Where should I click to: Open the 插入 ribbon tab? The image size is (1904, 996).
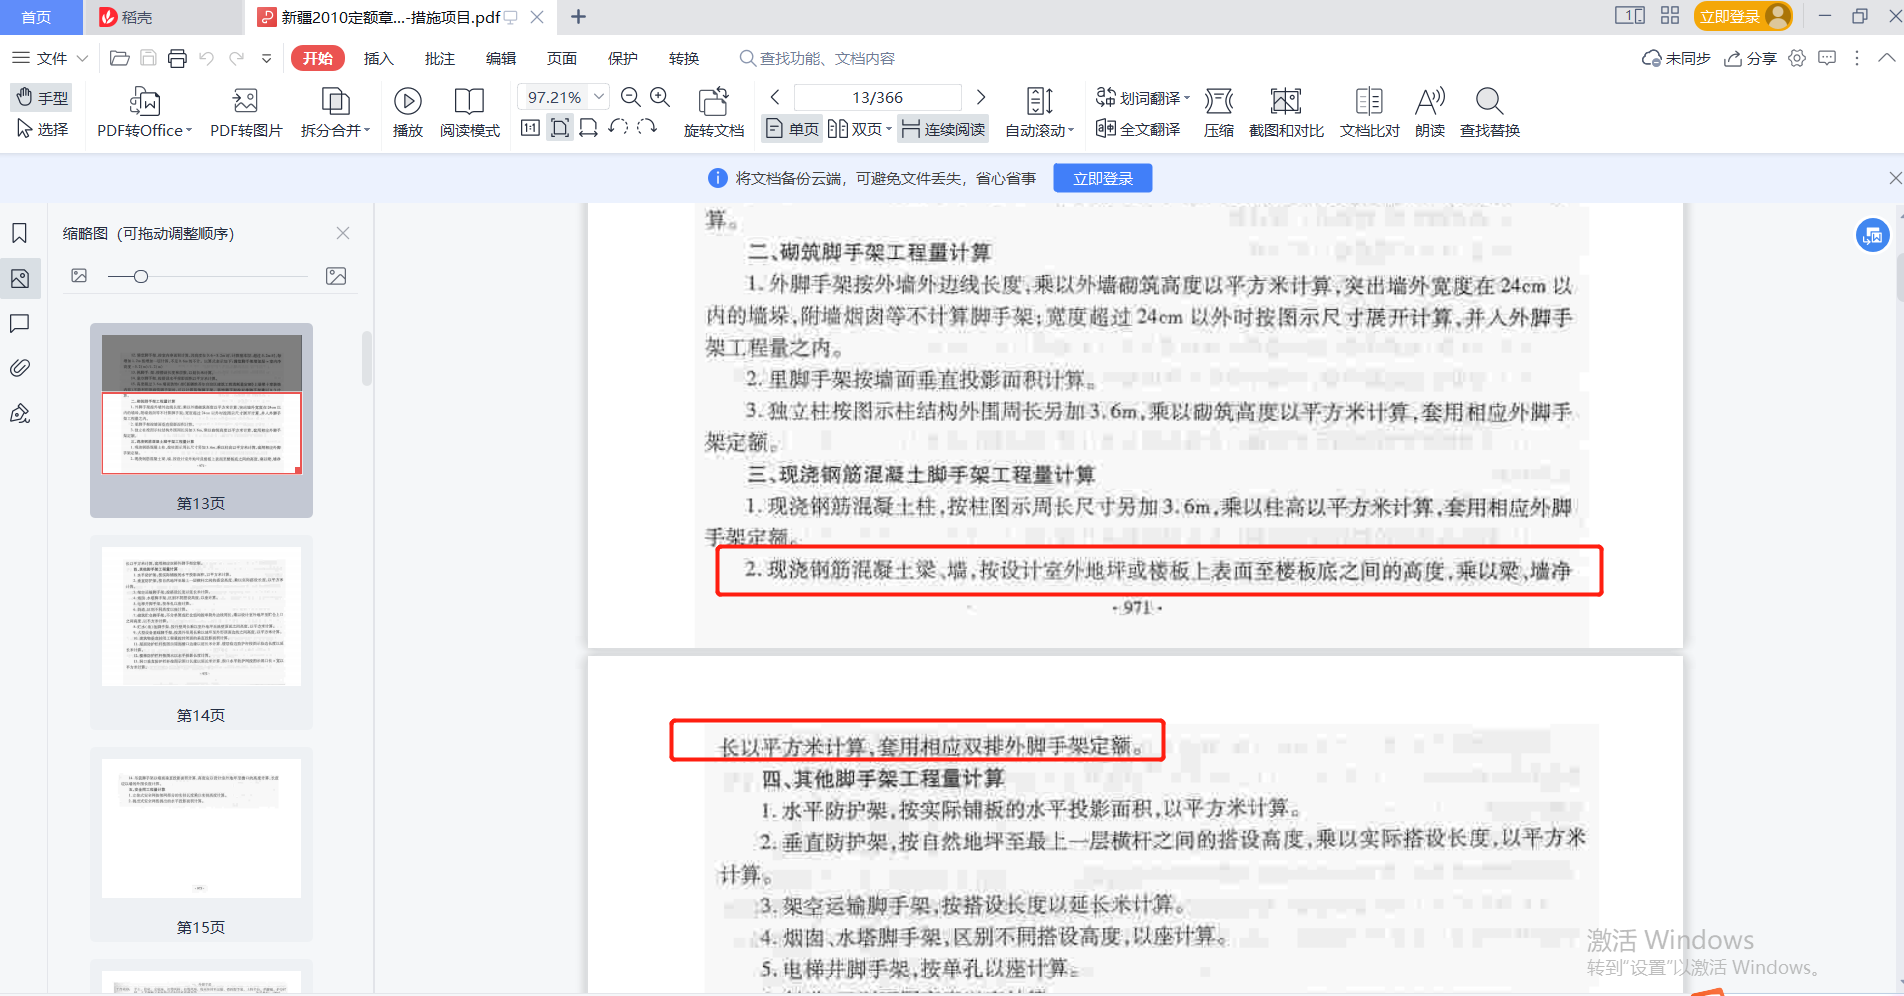coord(379,58)
